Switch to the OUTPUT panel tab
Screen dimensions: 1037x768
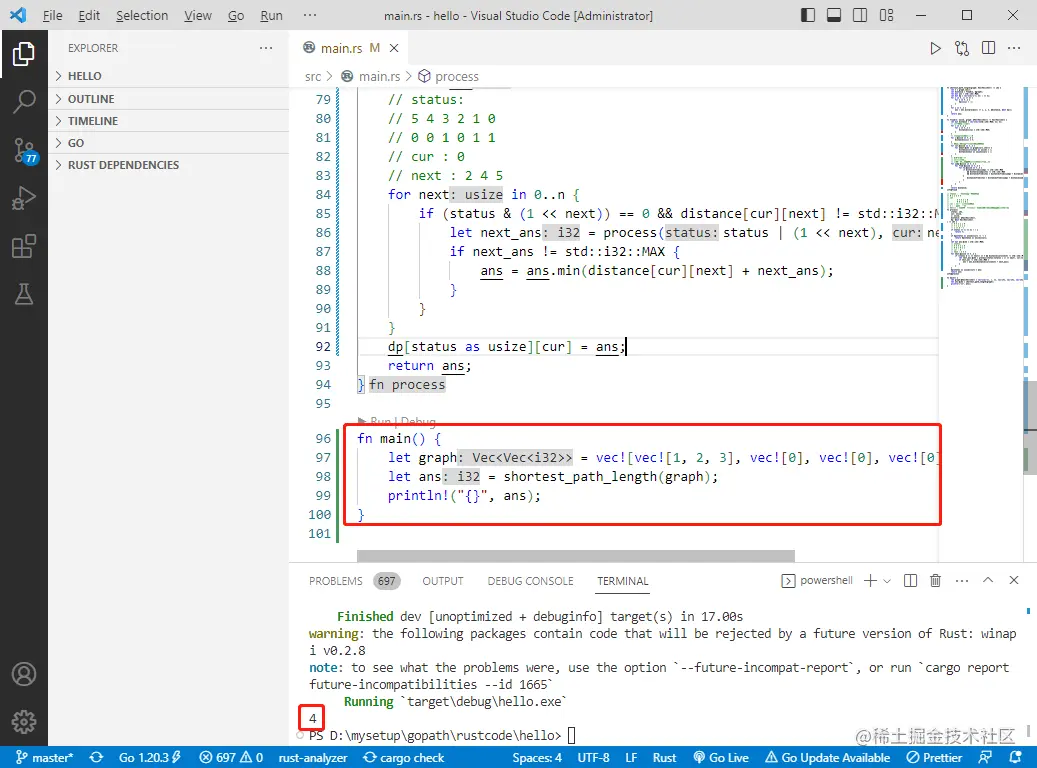(x=443, y=581)
